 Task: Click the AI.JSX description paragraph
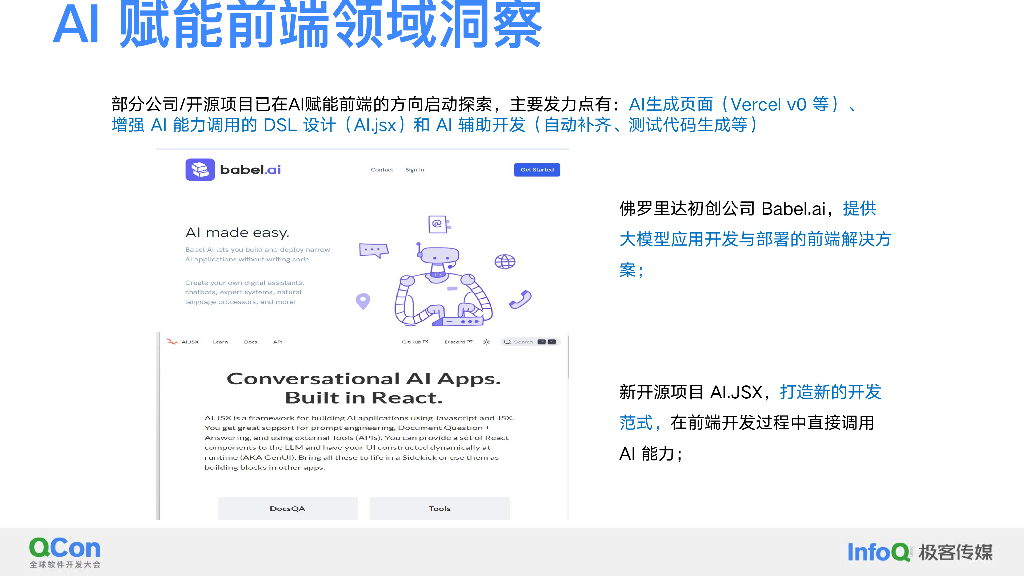pyautogui.click(x=360, y=442)
